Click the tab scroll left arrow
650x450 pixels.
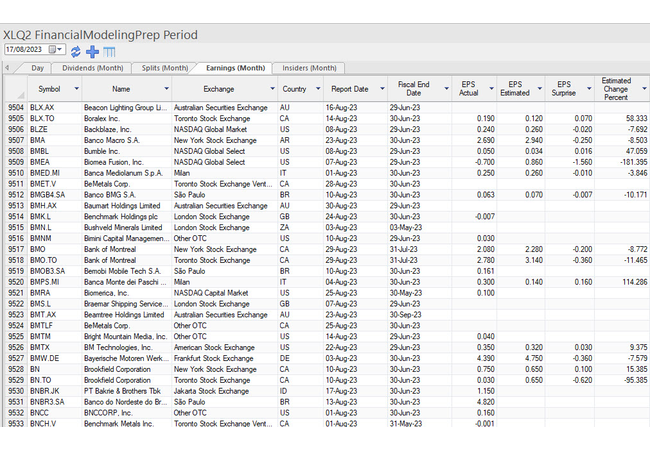[7, 67]
